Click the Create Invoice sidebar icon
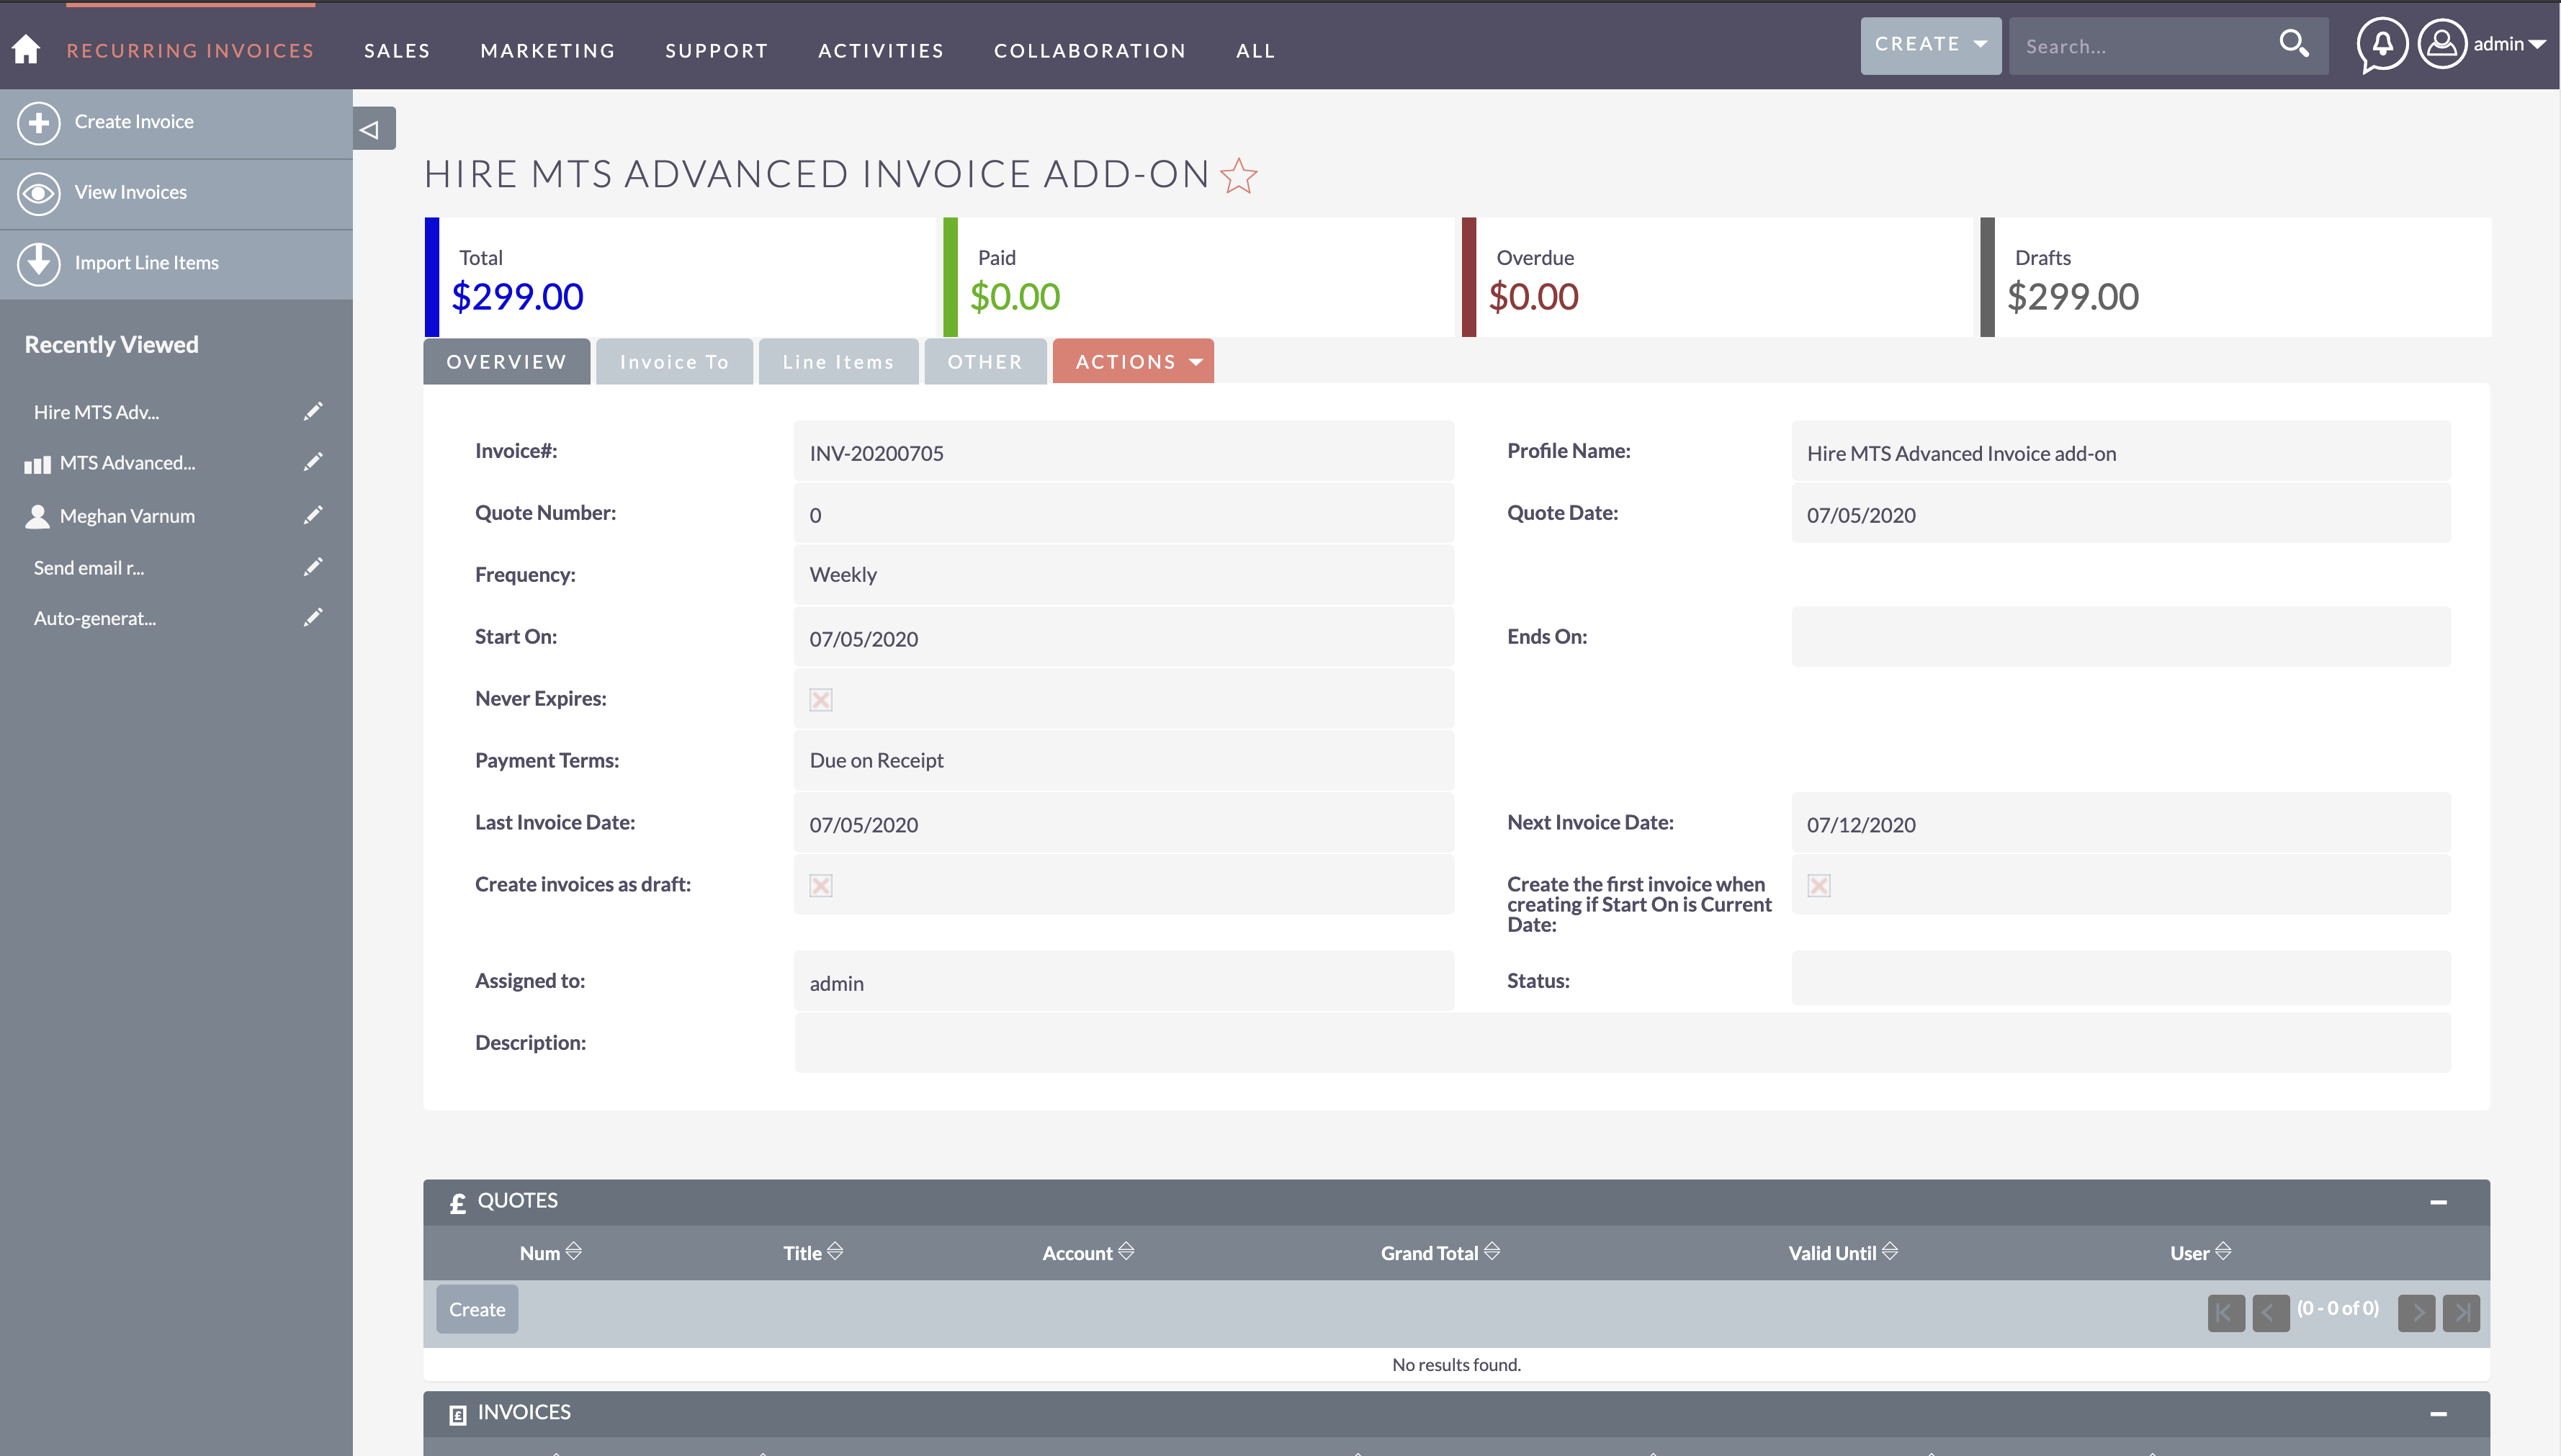Screen dimensions: 2561x1456 [39, 121]
